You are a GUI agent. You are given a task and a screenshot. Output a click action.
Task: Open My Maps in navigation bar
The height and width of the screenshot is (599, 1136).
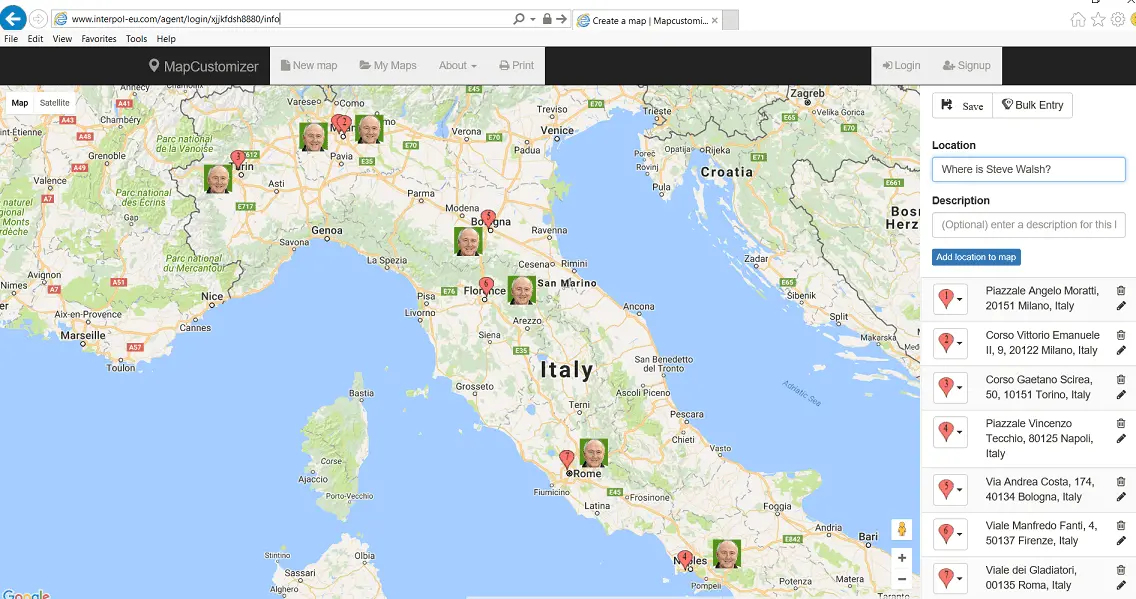pos(388,66)
